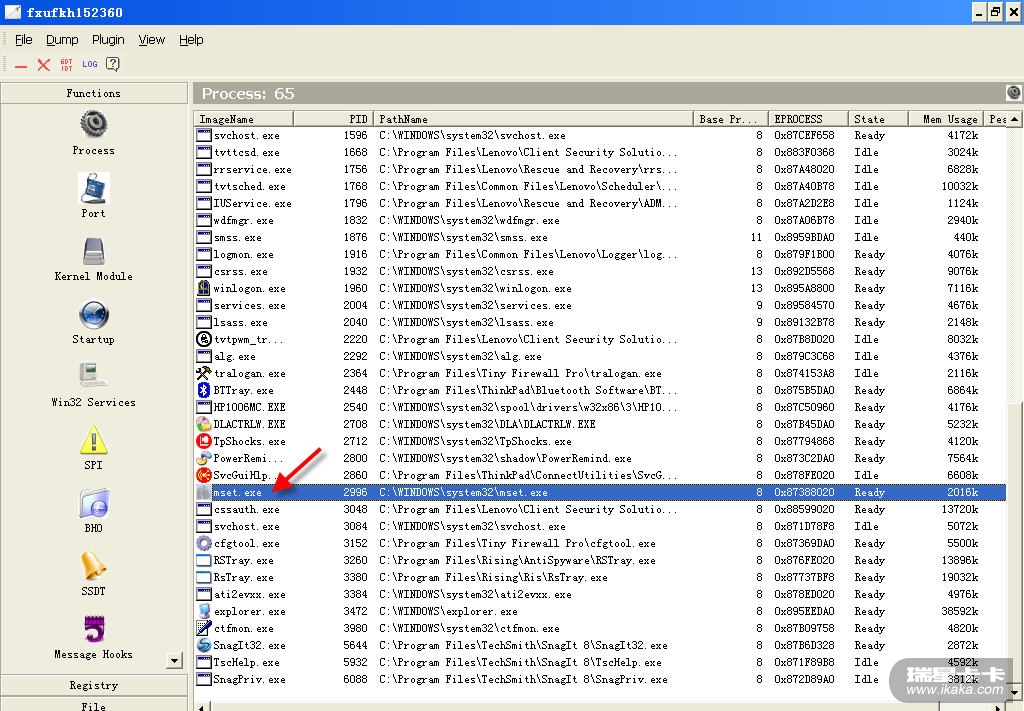Sort by PathName column header

[533, 119]
